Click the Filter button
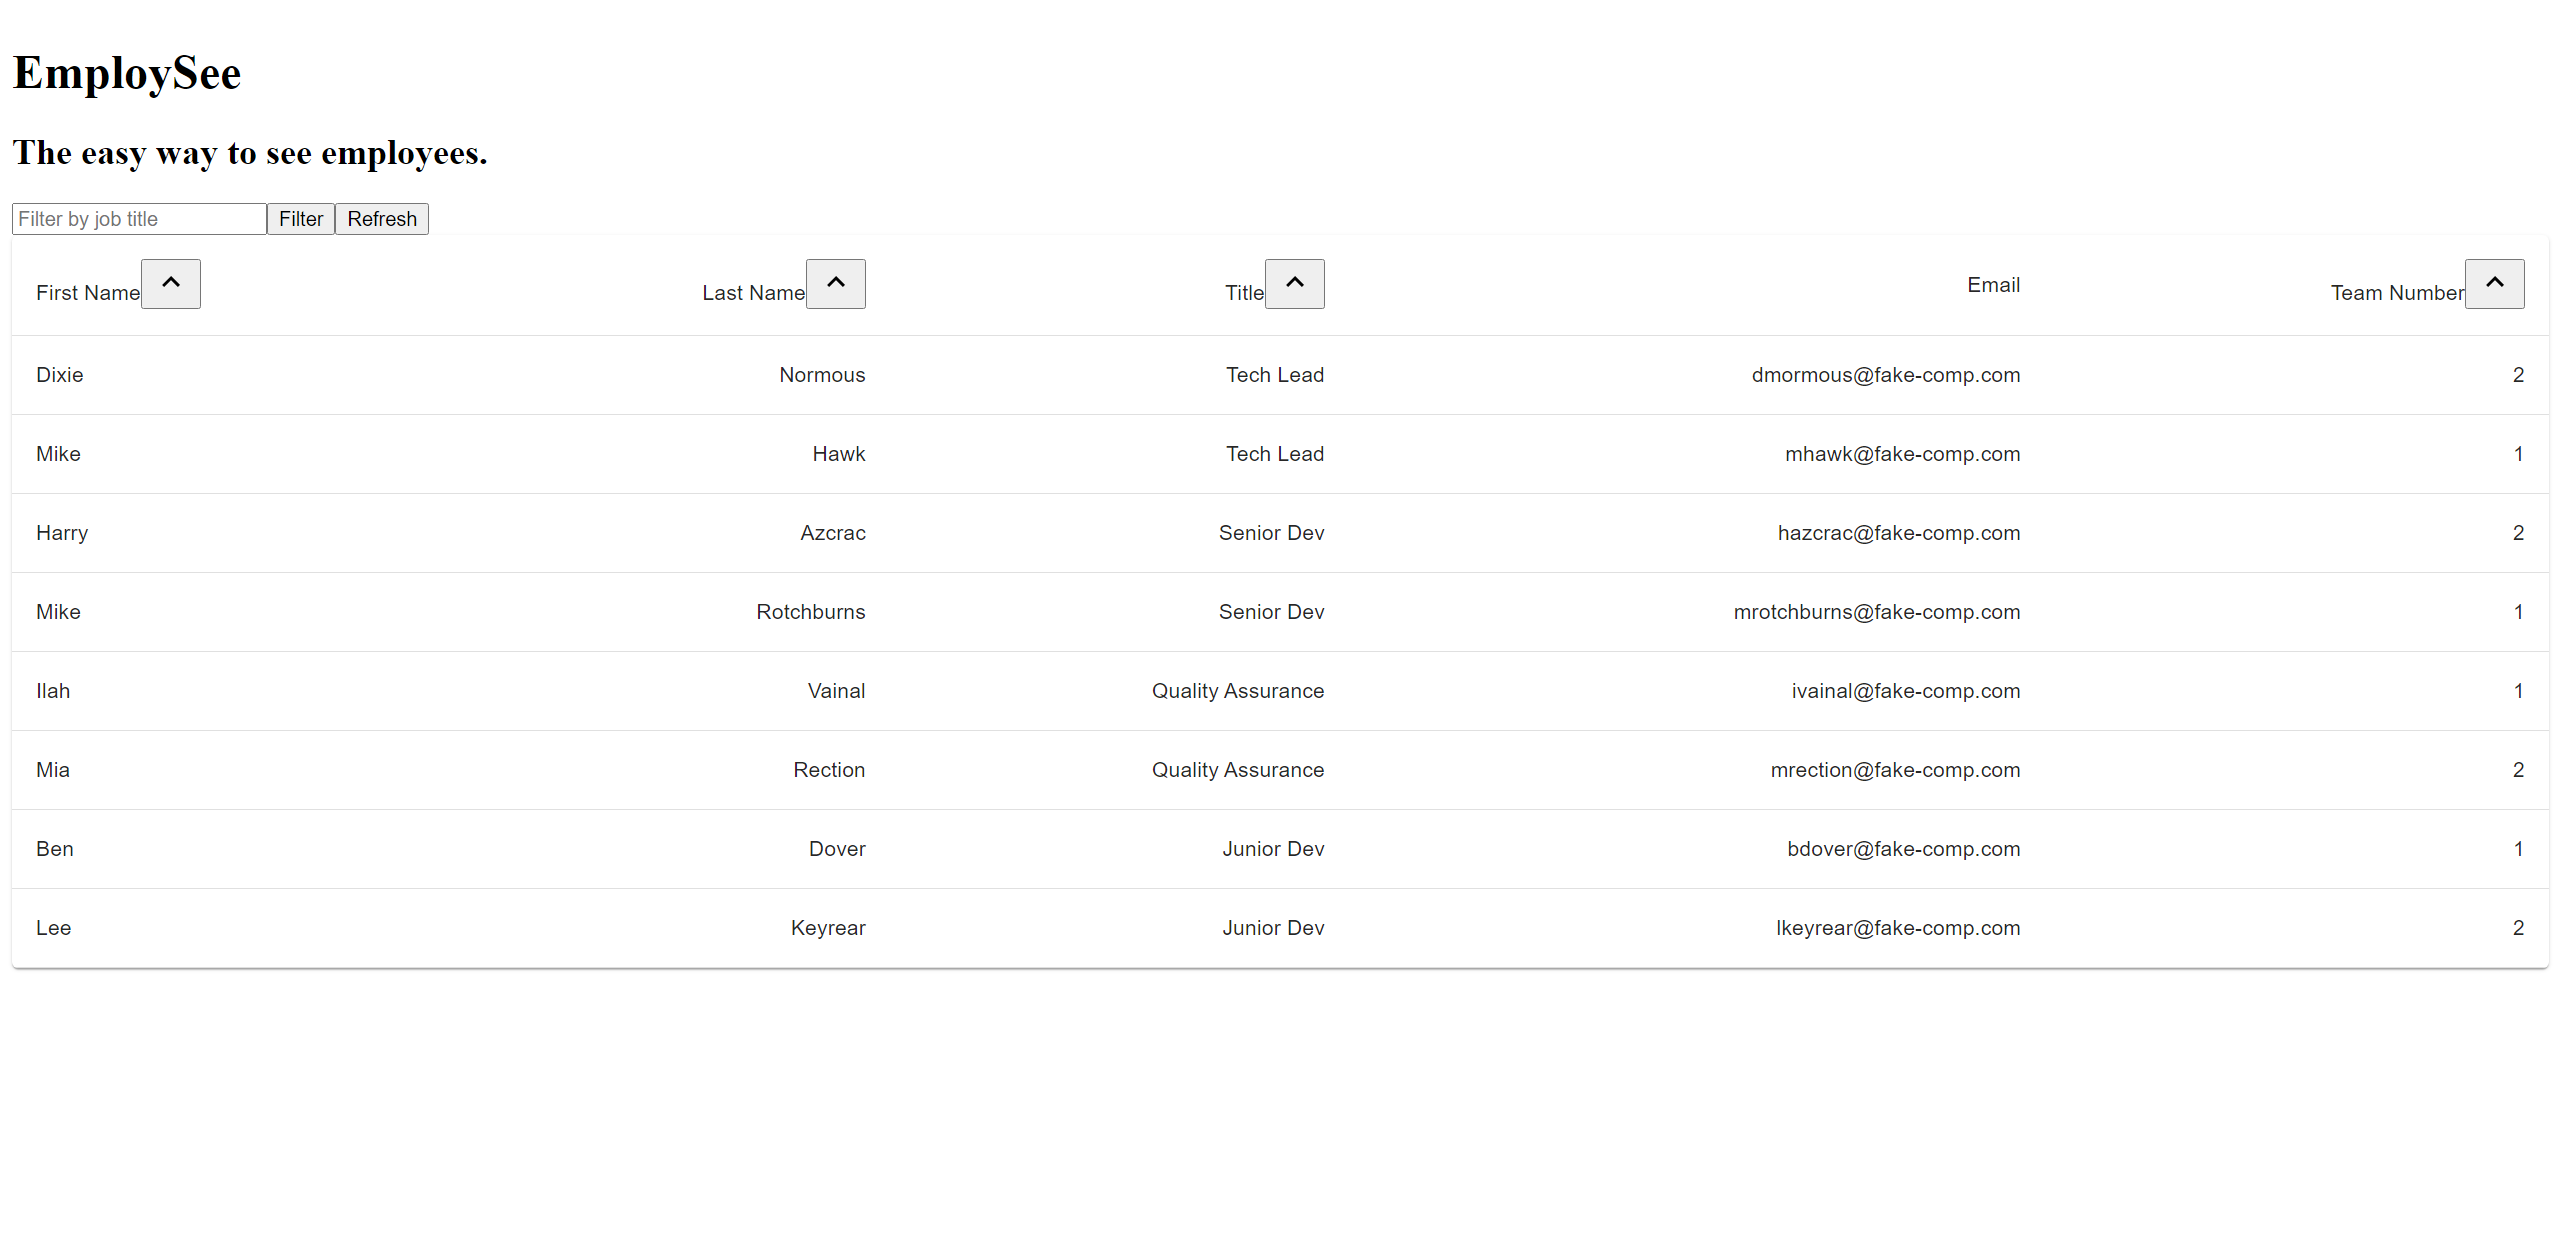 pos(299,219)
